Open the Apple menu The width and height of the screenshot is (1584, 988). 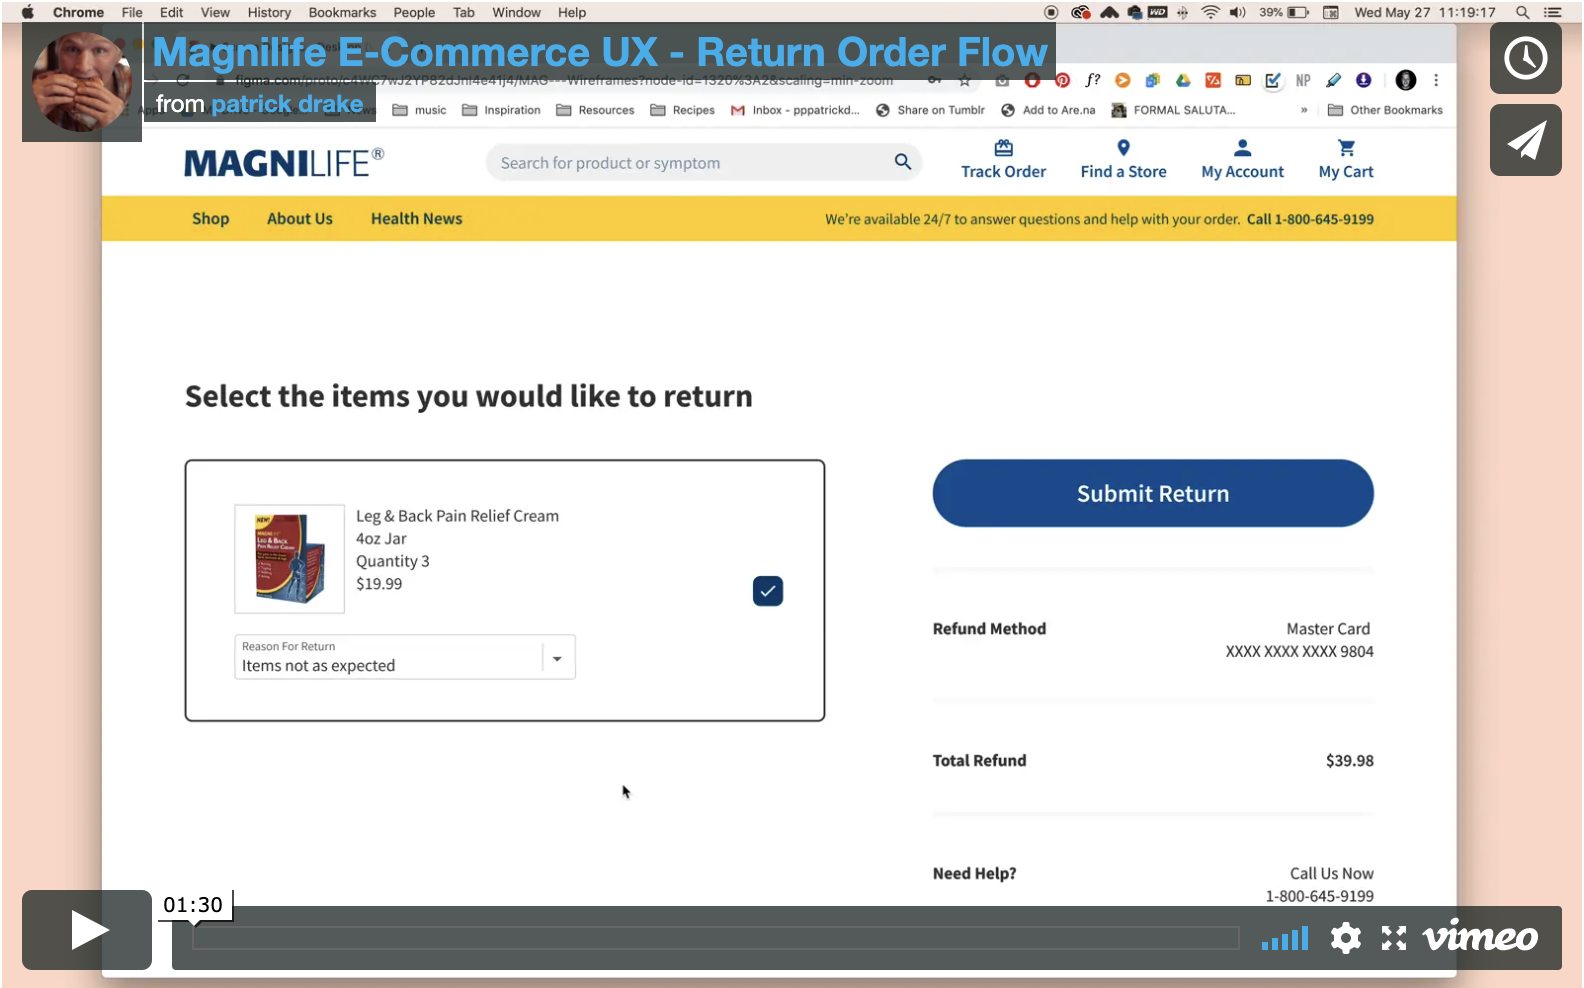[x=27, y=12]
